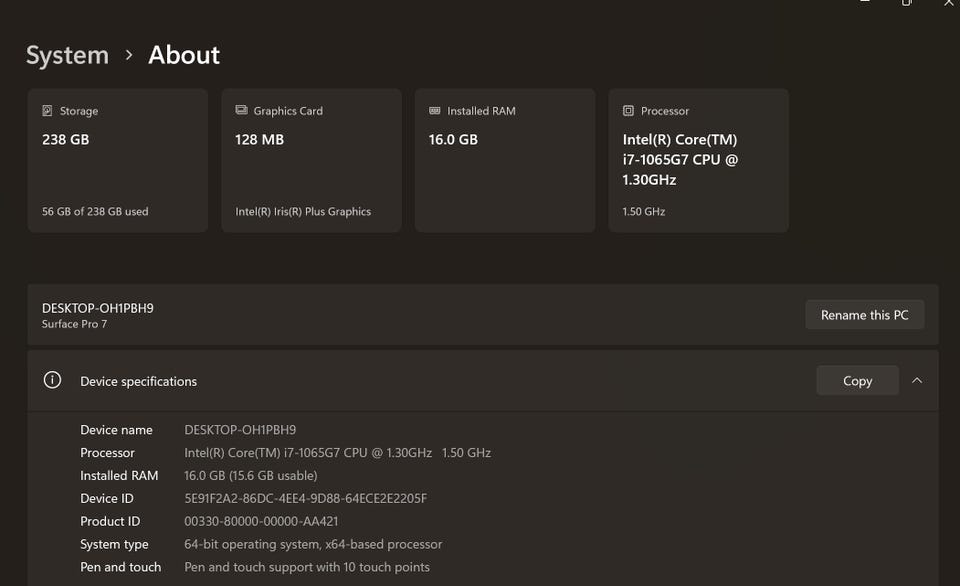This screenshot has width=960, height=586.
Task: Collapse the Device specifications section chevron
Action: [917, 381]
